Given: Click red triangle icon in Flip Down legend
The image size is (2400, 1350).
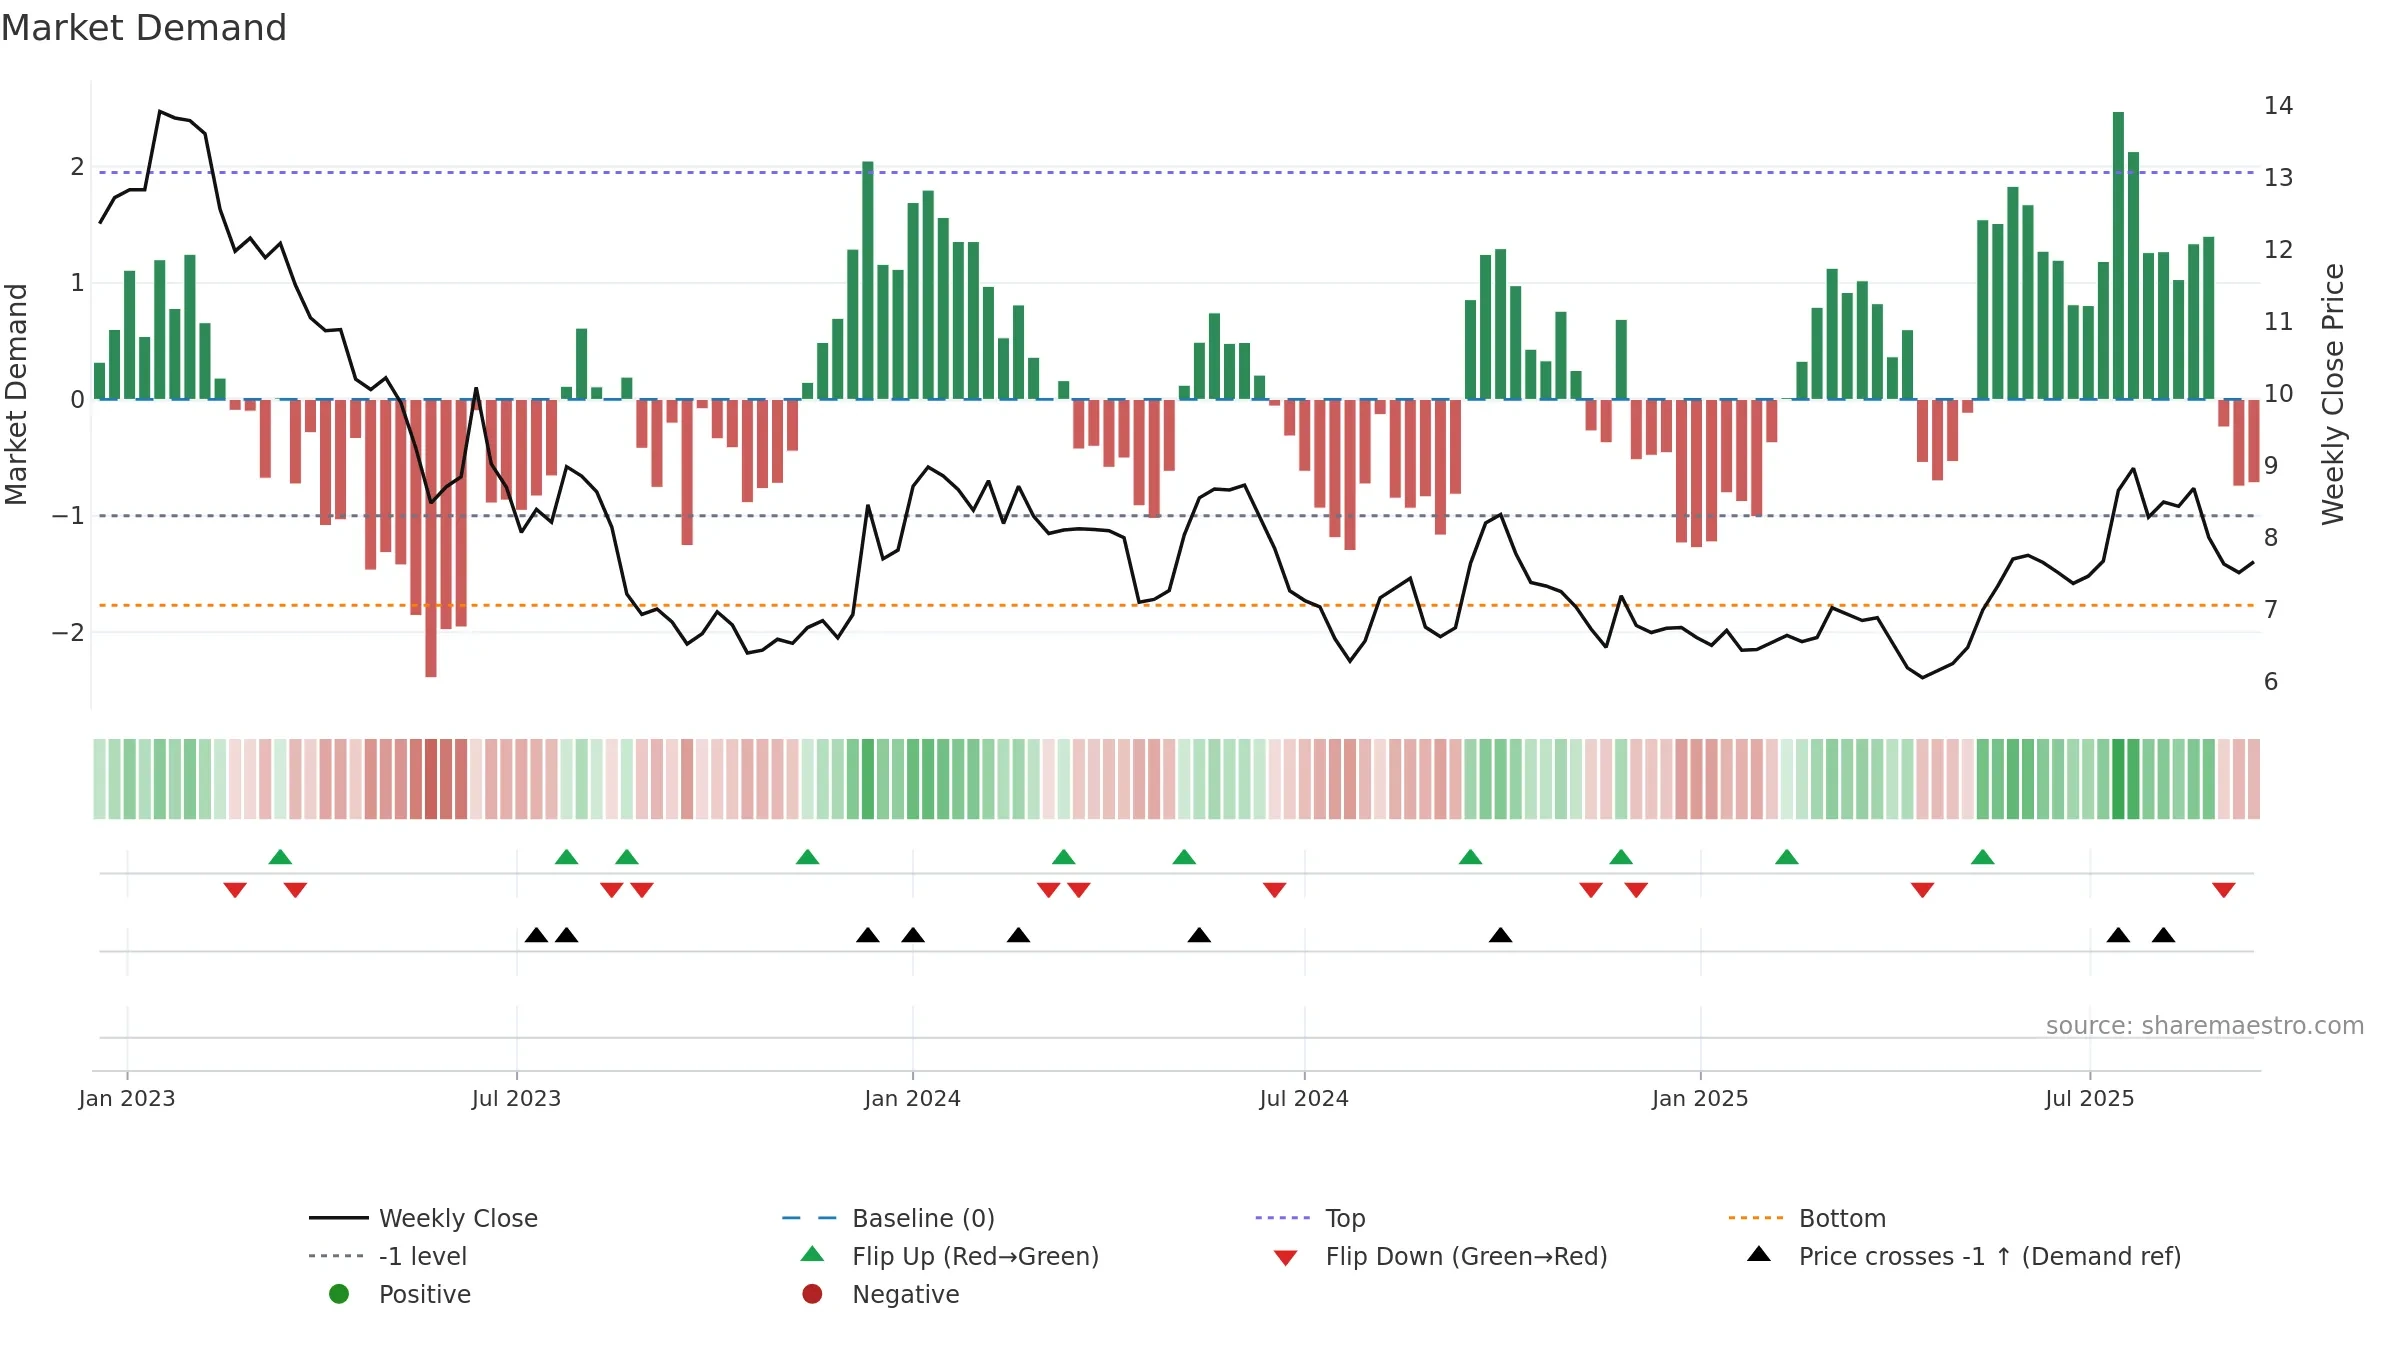Looking at the screenshot, I should 1286,1258.
